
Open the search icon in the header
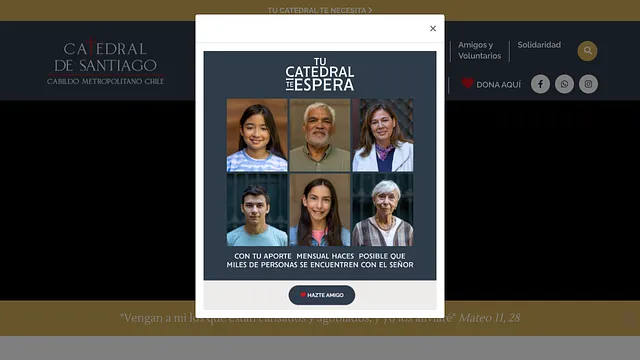(x=587, y=51)
